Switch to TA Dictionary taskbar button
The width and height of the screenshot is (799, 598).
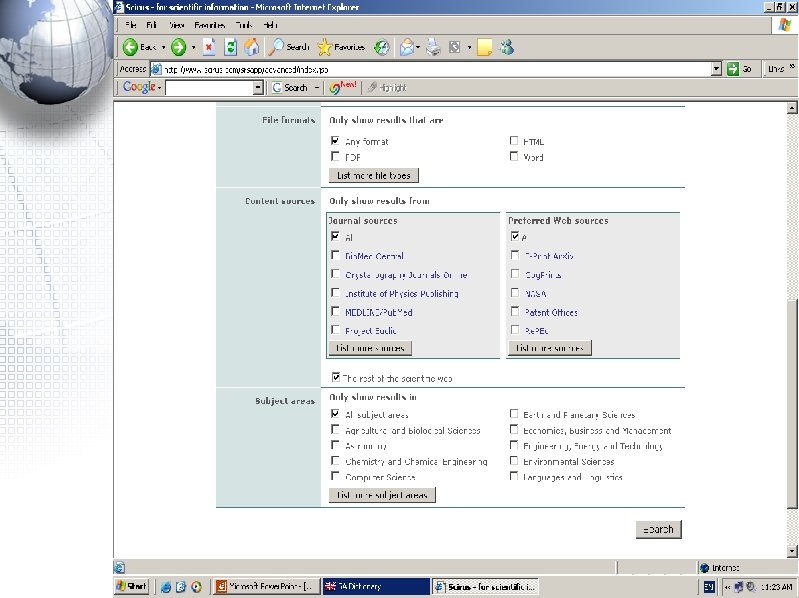pos(376,586)
